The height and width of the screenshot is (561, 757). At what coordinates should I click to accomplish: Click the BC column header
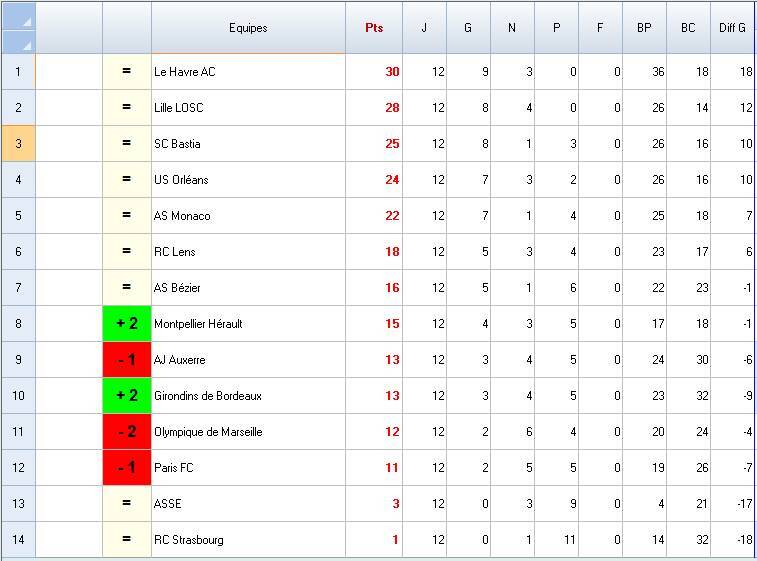(688, 28)
